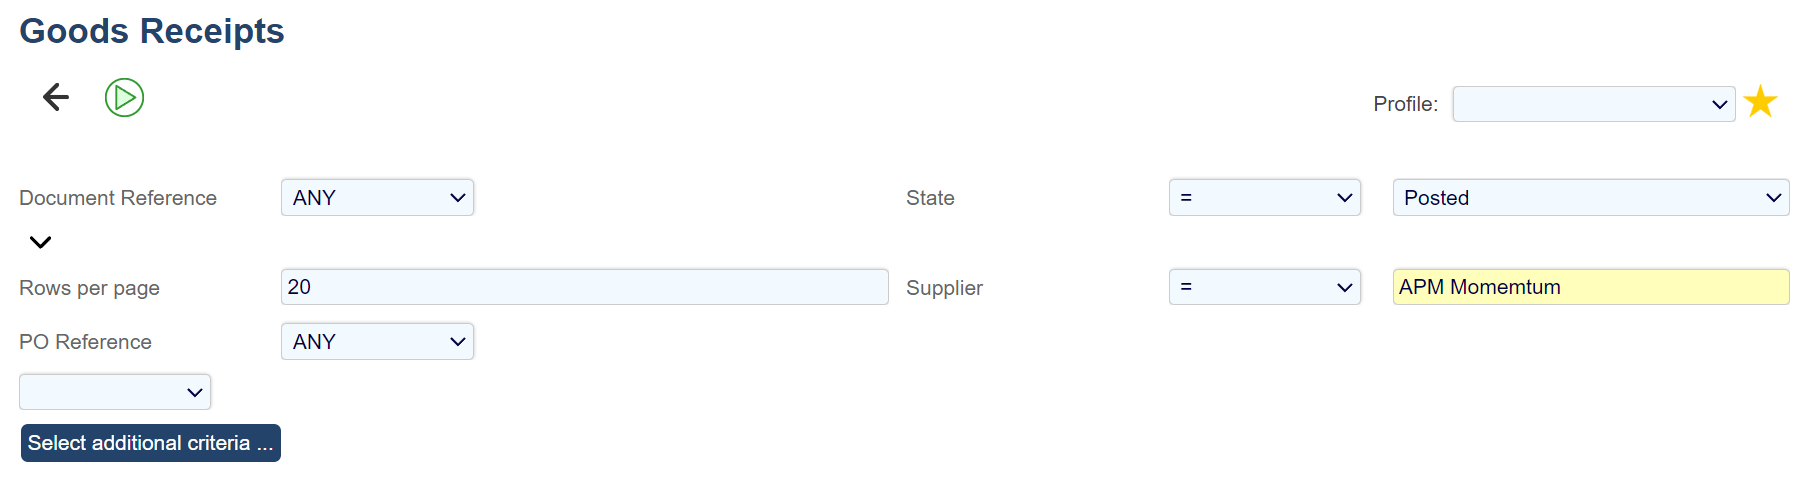The image size is (1810, 483).
Task: Open the Supplier operator dropdown
Action: (x=1264, y=287)
